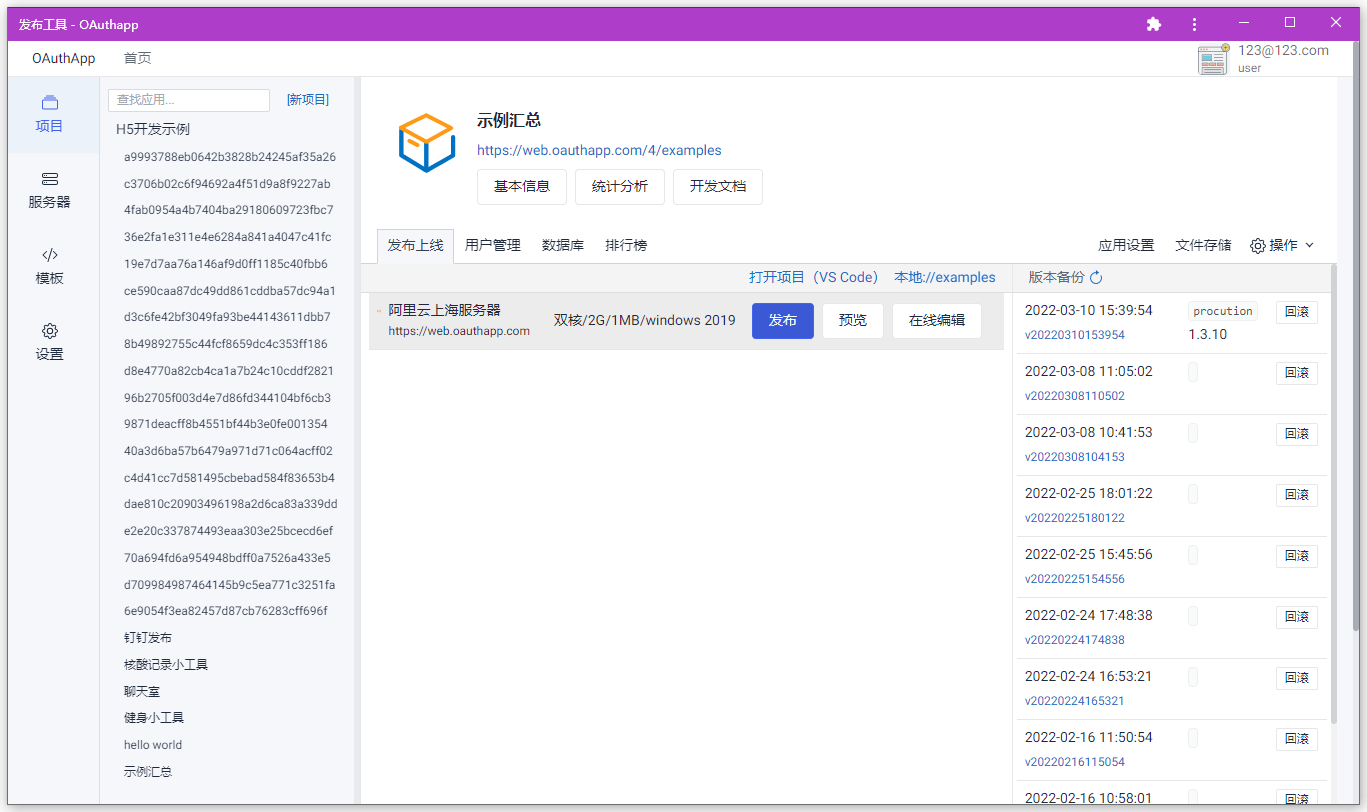1367x812 pixels.
Task: Open 应用设置
Action: [x=1126, y=245]
